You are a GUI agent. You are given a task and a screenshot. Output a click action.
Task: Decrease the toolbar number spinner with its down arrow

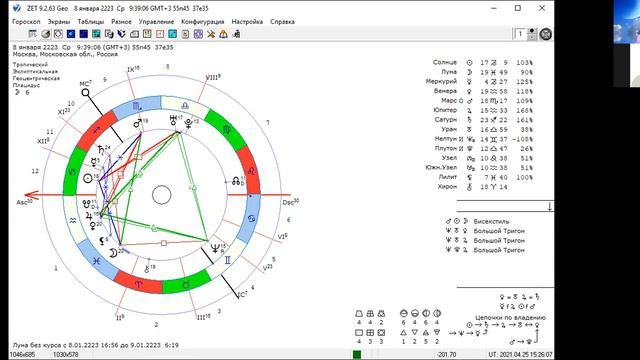pos(531,37)
